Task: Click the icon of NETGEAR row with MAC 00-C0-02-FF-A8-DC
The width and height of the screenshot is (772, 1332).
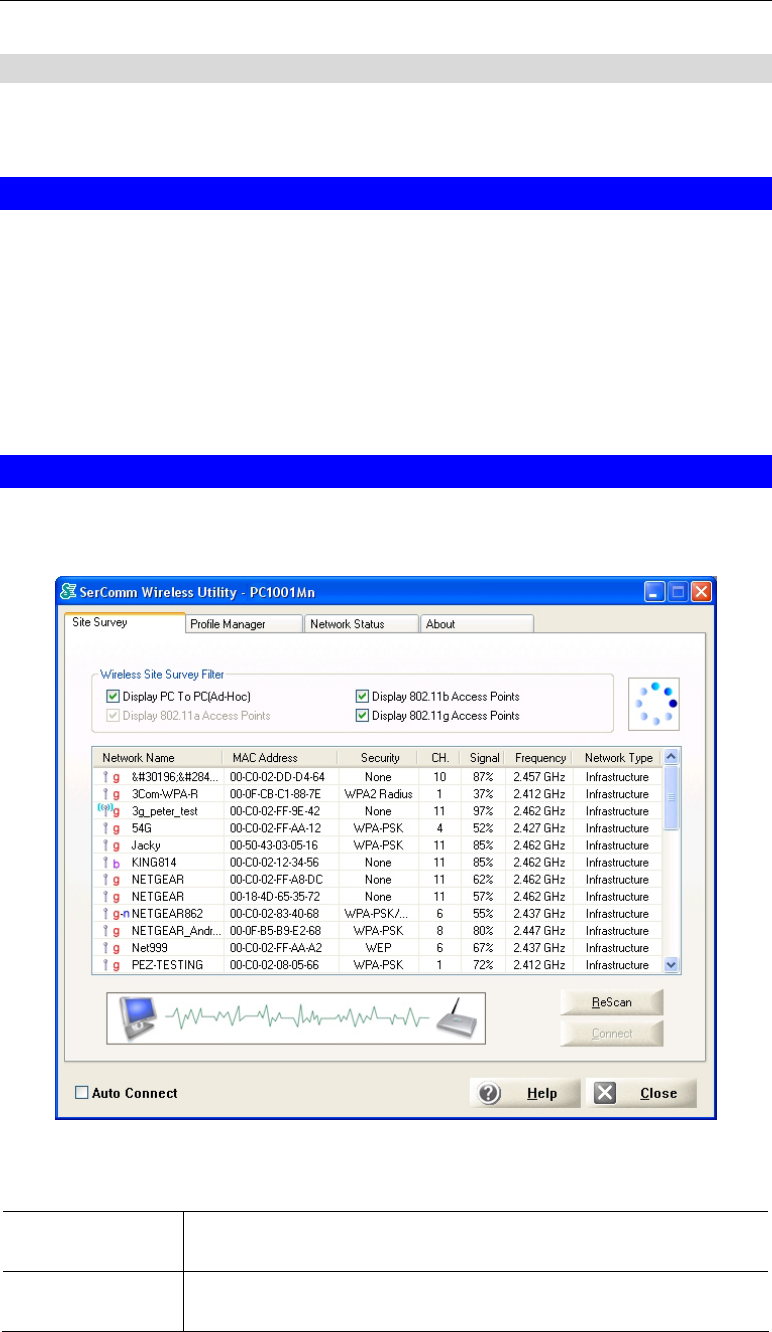Action: pyautogui.click(x=110, y=879)
